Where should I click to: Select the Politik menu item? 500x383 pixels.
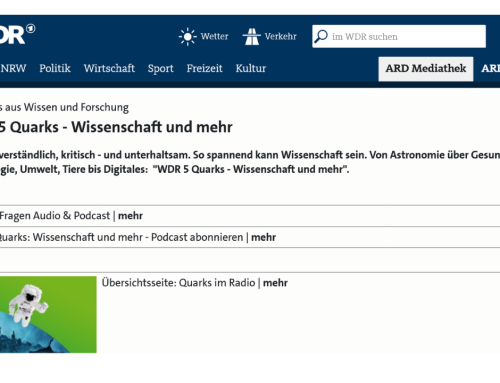[x=55, y=68]
